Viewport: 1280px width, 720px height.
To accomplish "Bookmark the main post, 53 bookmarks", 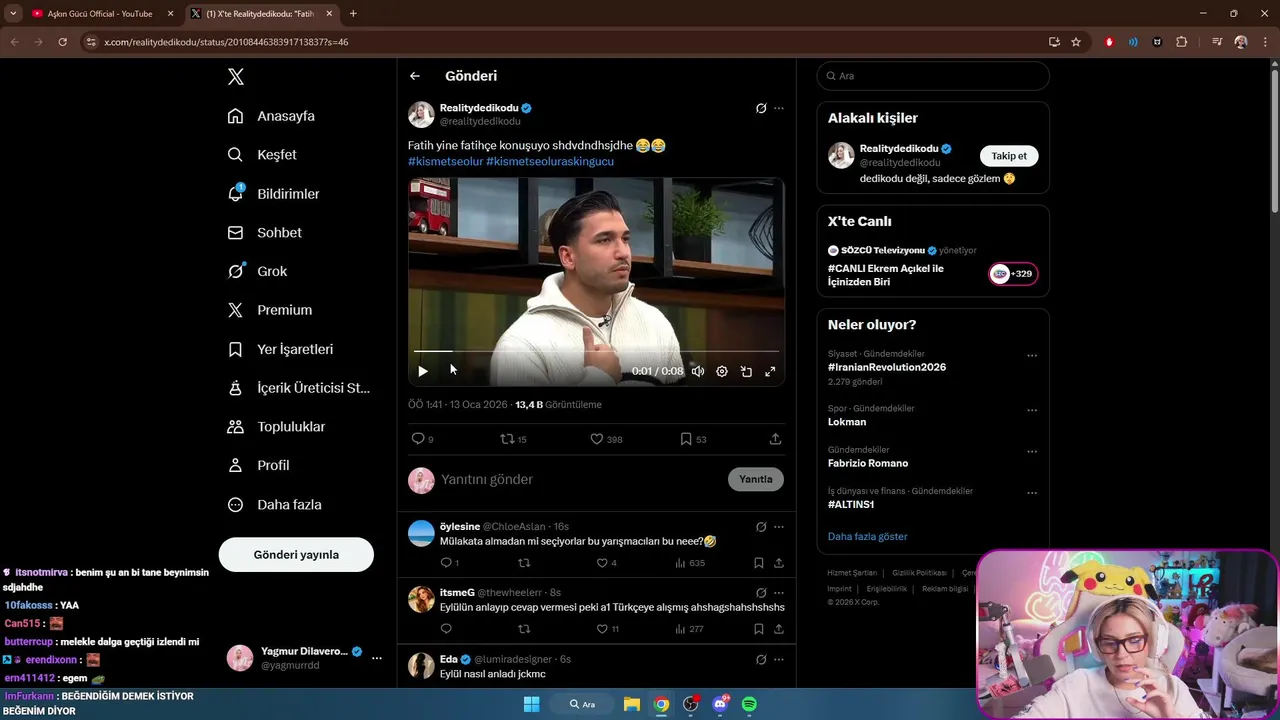I will point(693,439).
